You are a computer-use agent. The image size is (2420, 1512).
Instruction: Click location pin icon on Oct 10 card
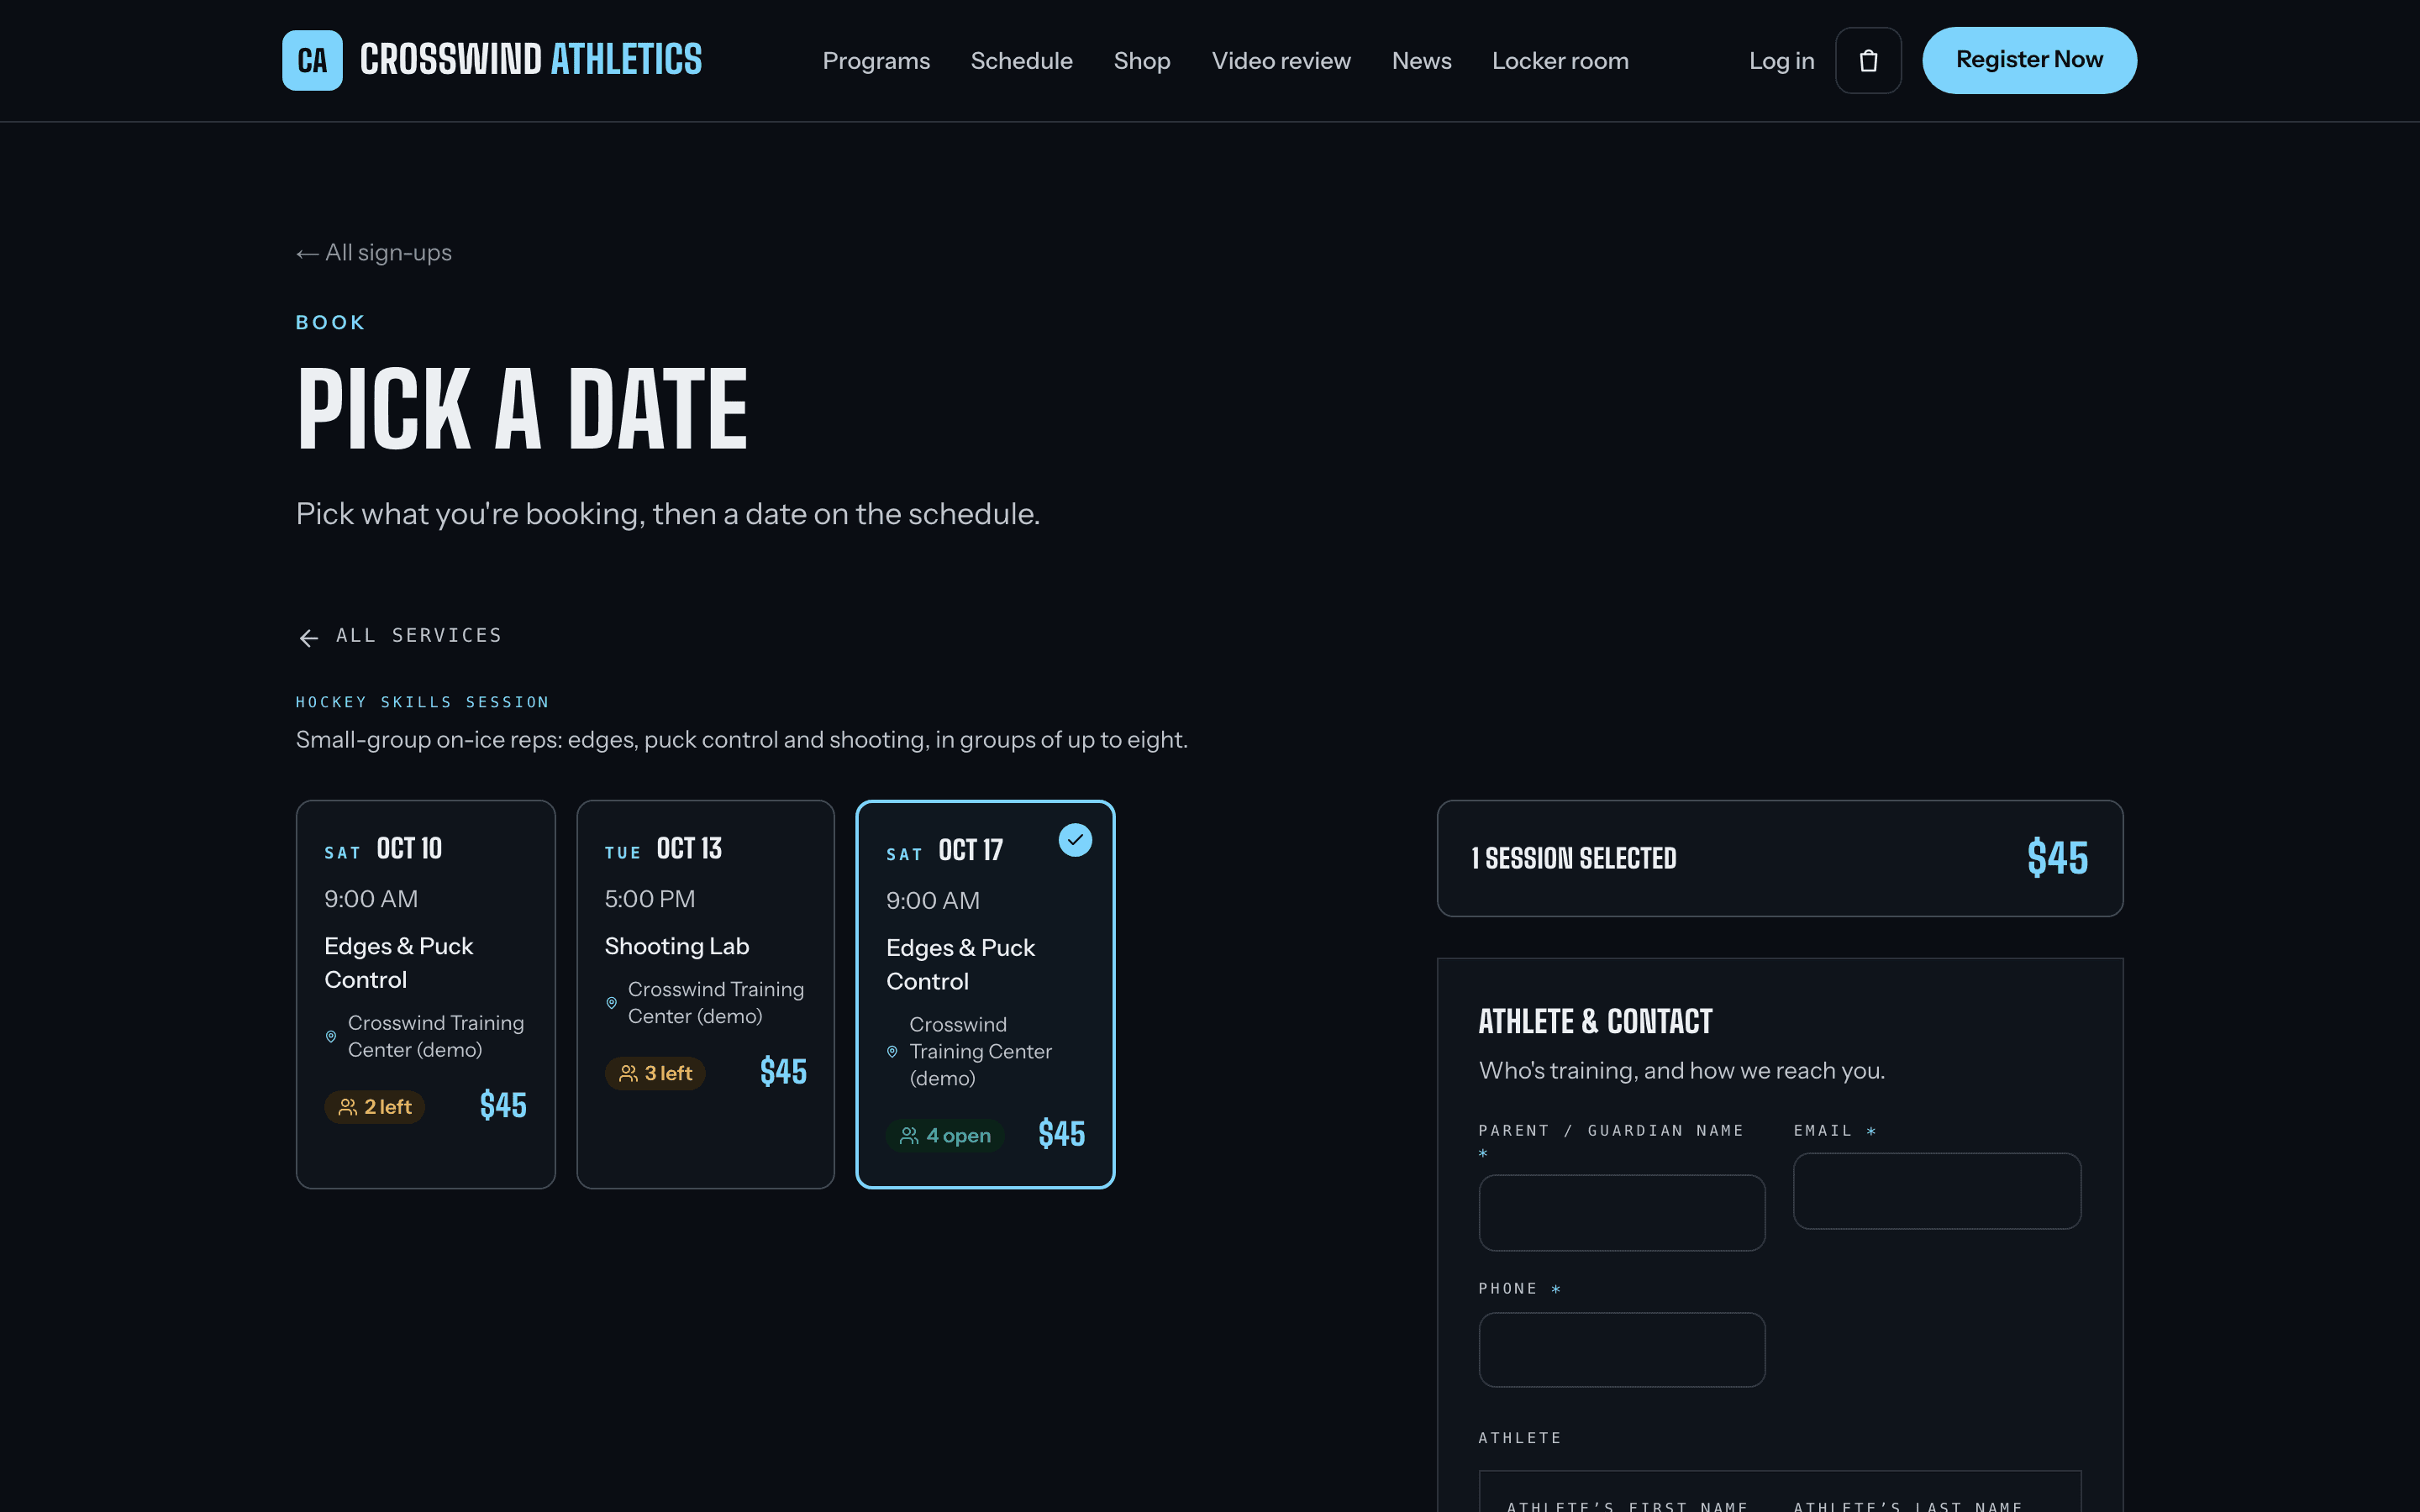tap(331, 1037)
